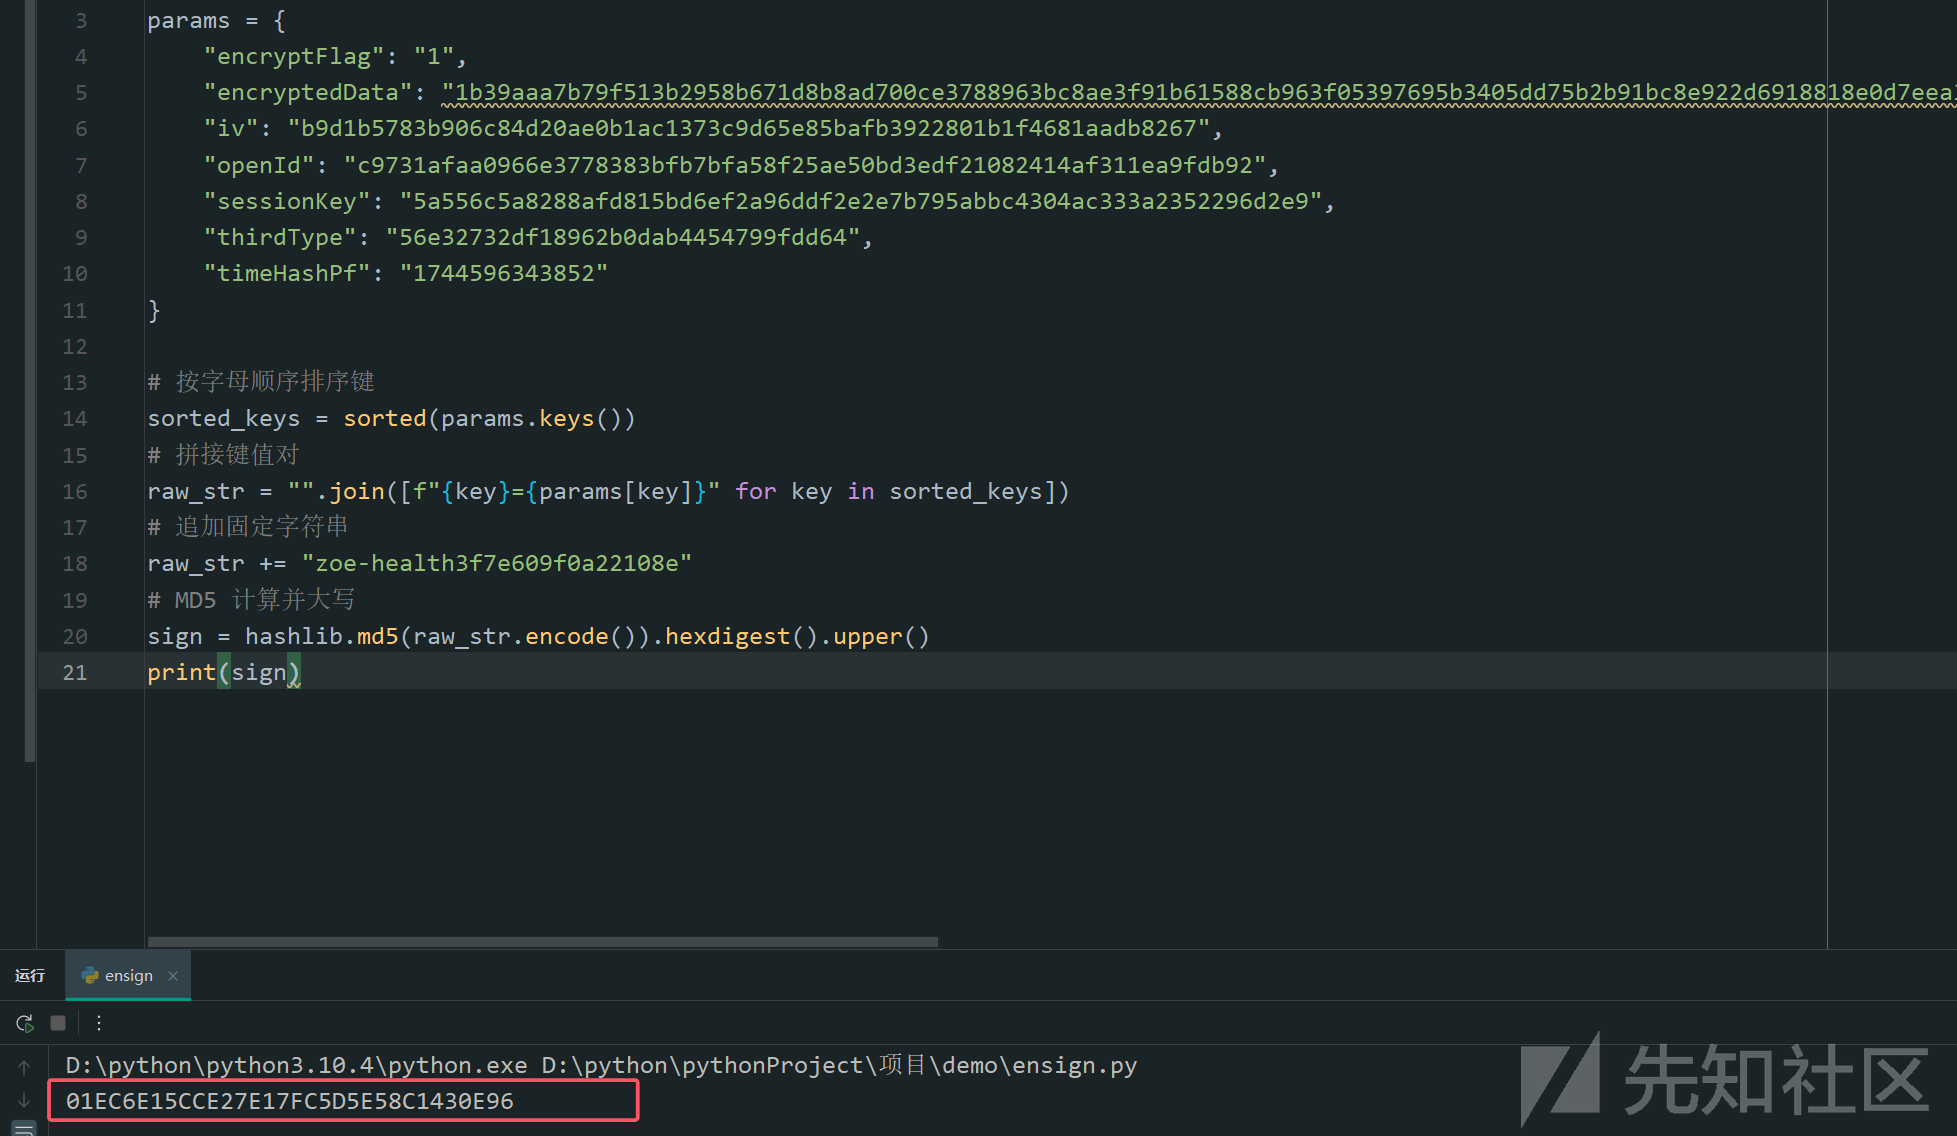Select the ensign run tab
The image size is (1957, 1136).
pyautogui.click(x=128, y=976)
